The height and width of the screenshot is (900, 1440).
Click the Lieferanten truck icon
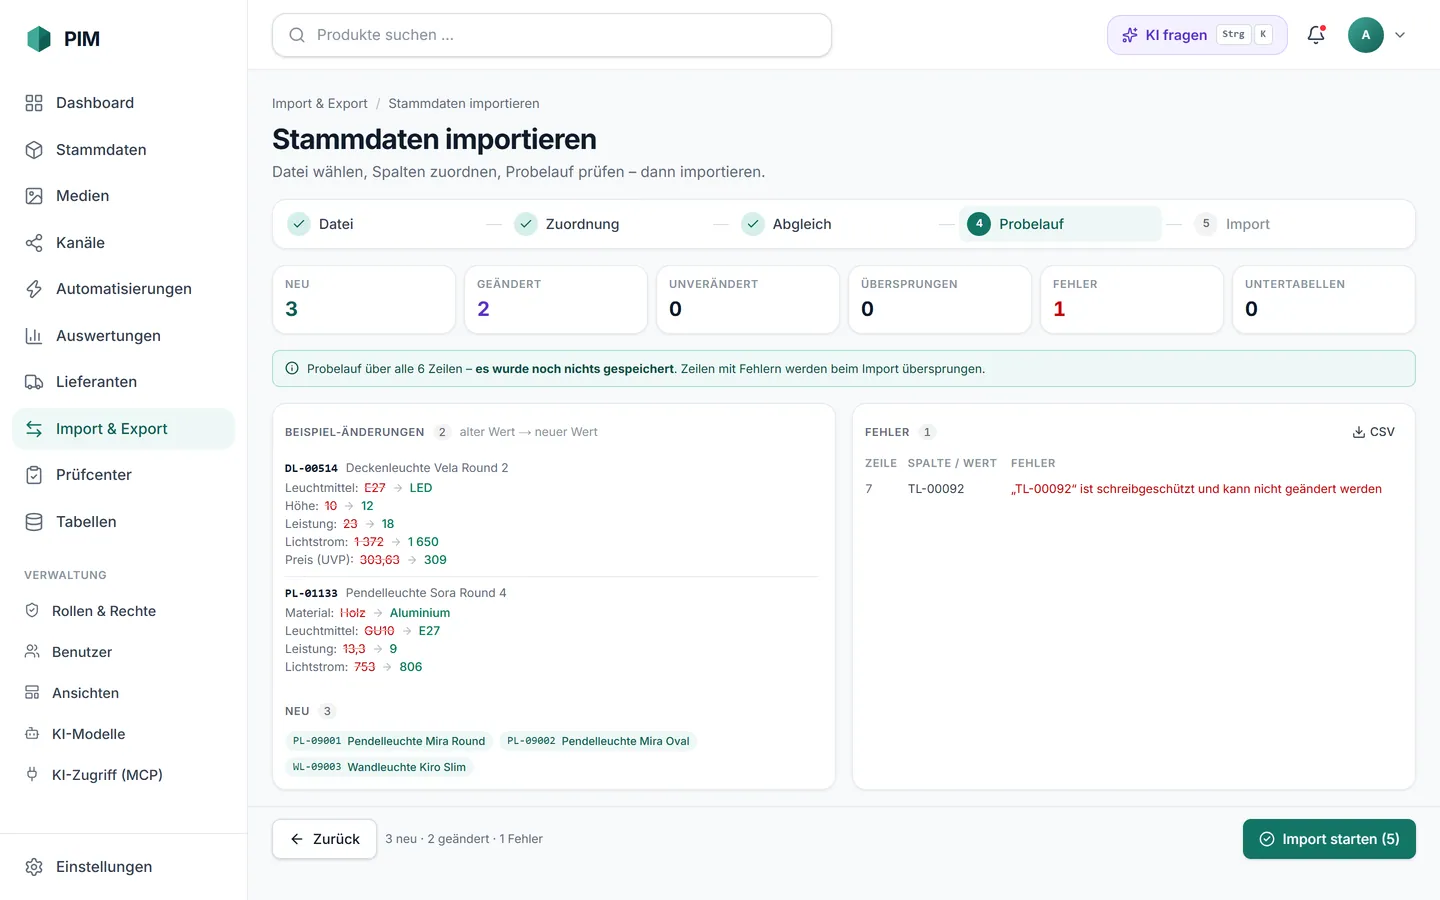34,382
